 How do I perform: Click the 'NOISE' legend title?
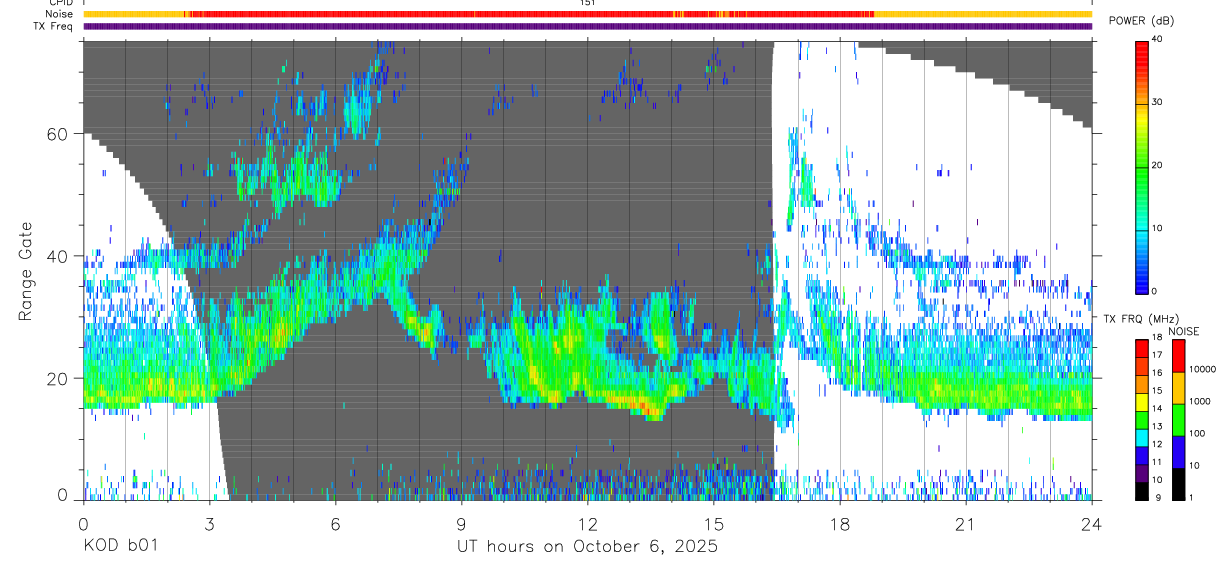[1186, 330]
